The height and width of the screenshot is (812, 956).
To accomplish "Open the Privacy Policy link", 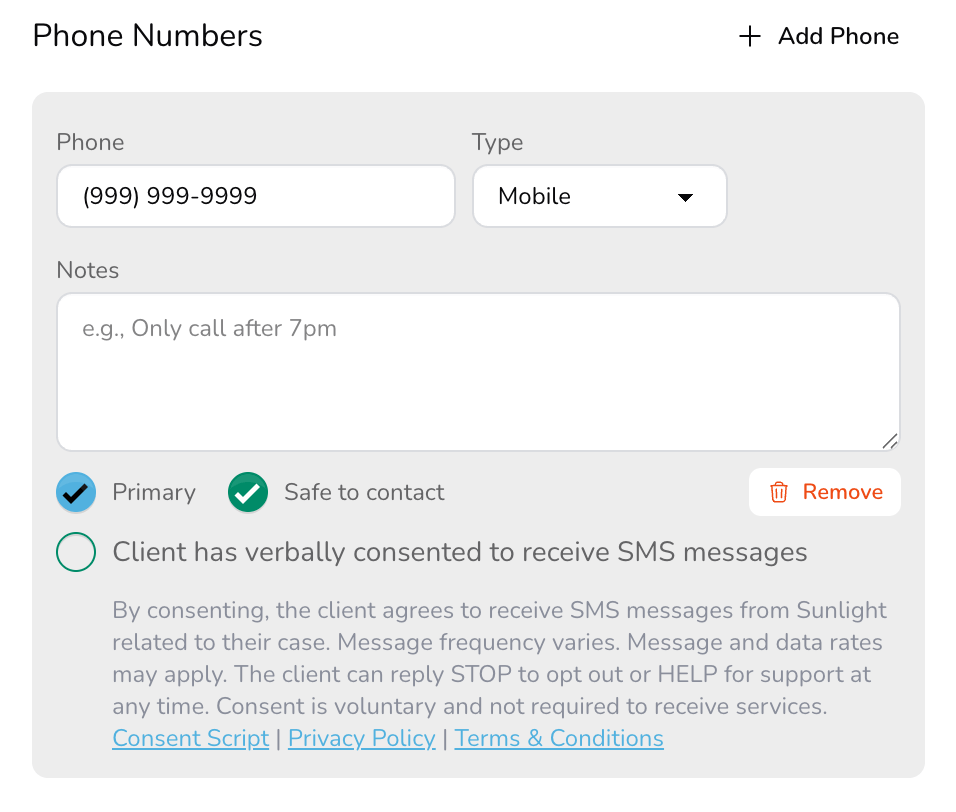I will click(x=361, y=738).
